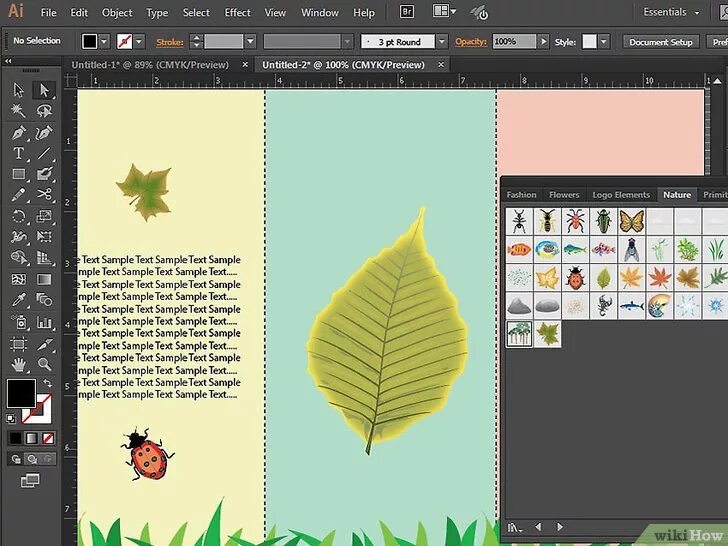
Task: Select the Direct Selection tool
Action: tap(44, 90)
